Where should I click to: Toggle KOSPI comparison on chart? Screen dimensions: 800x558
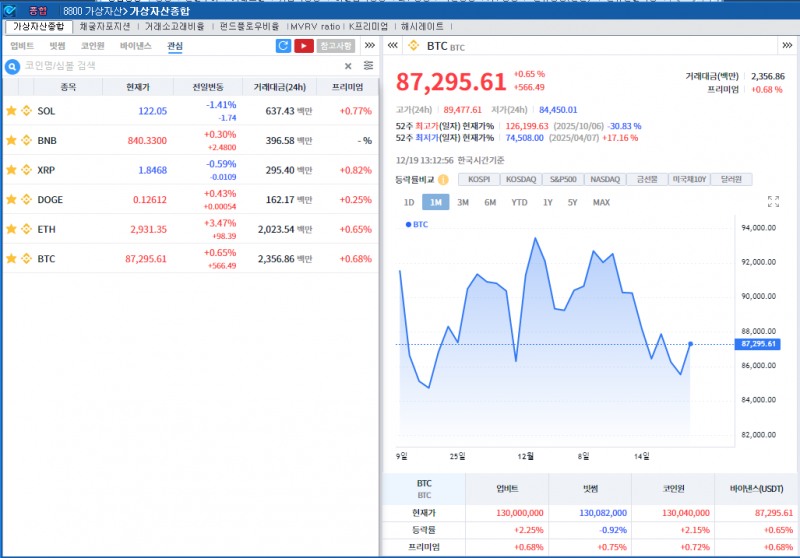coord(479,180)
